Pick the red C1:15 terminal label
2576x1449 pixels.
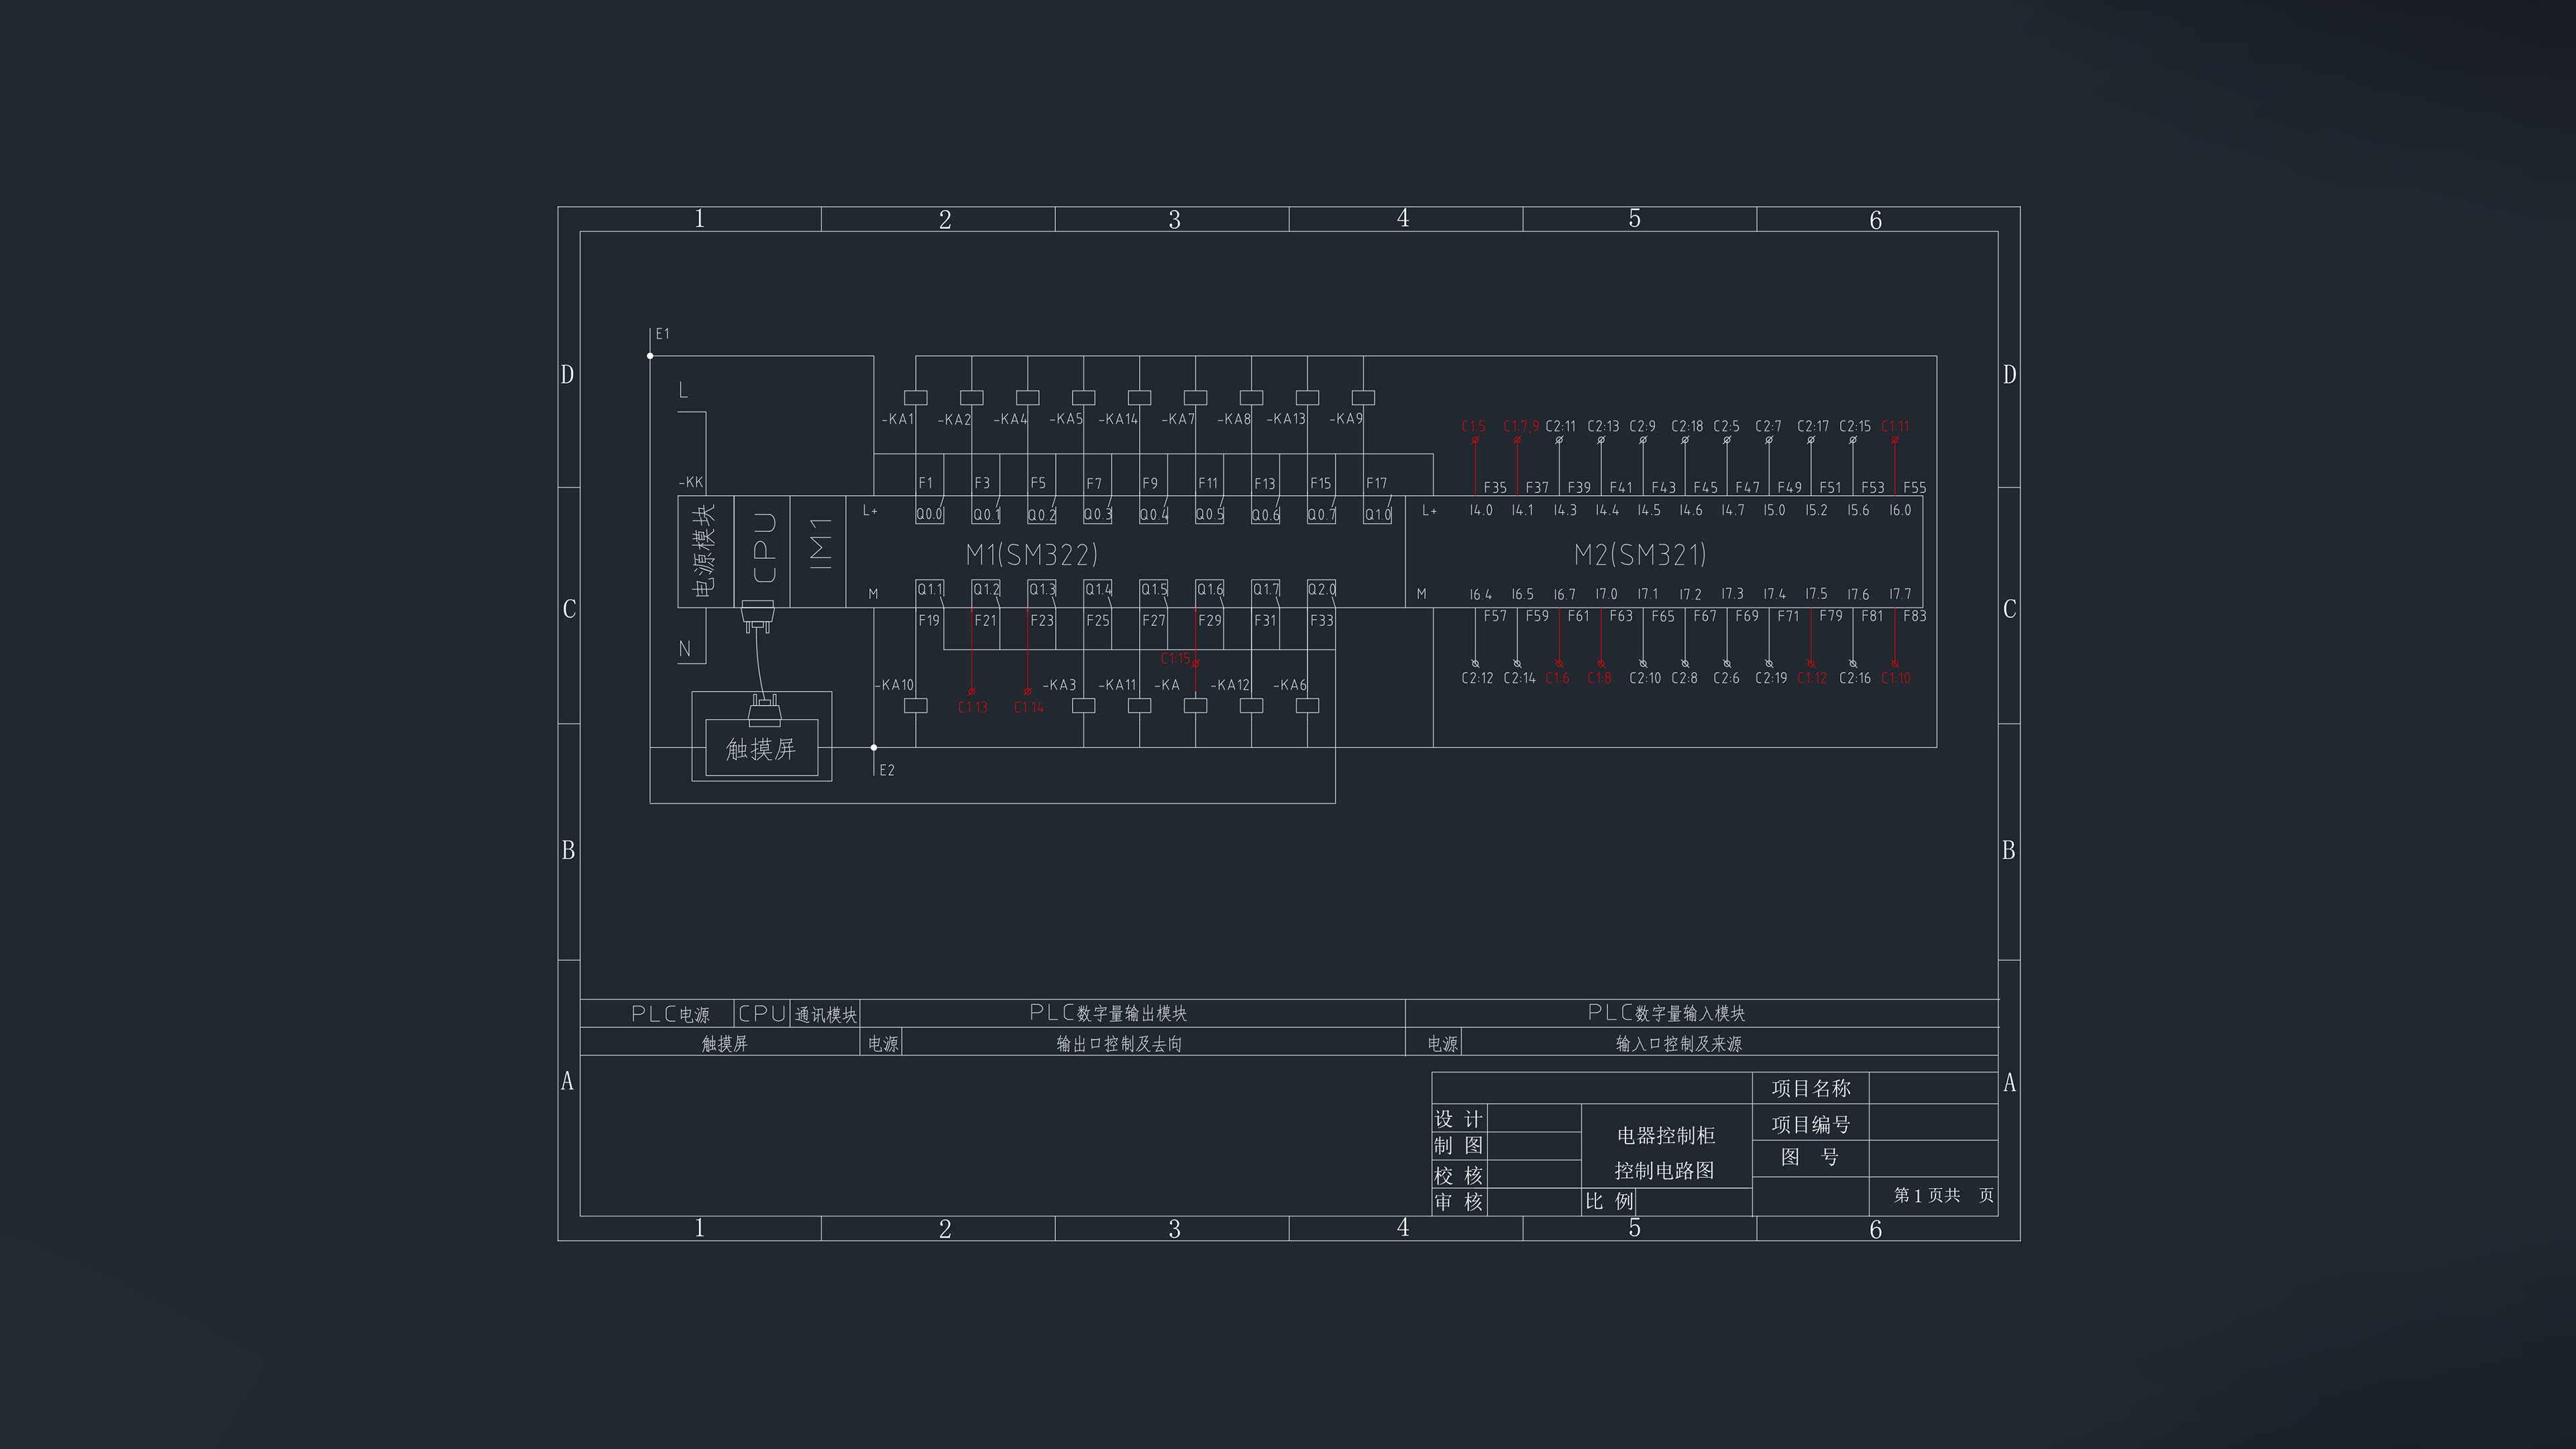[x=1176, y=658]
